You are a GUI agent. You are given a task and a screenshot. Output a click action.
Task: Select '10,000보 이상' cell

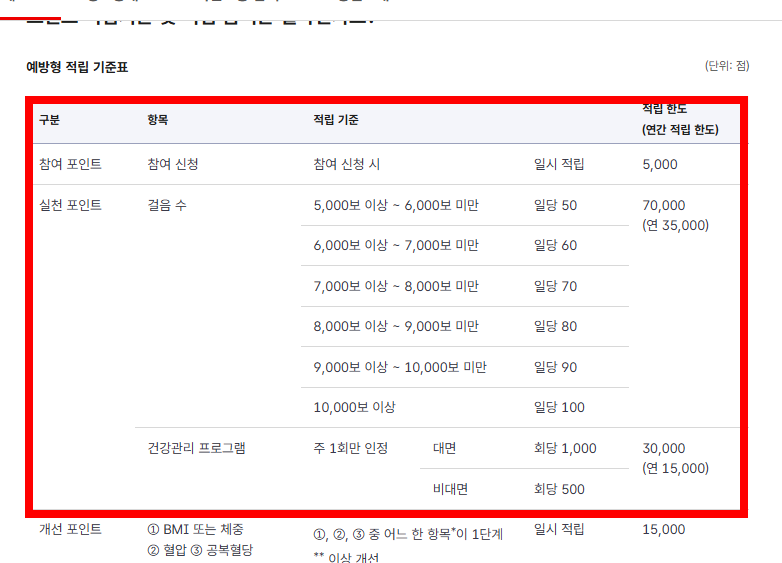coord(355,407)
